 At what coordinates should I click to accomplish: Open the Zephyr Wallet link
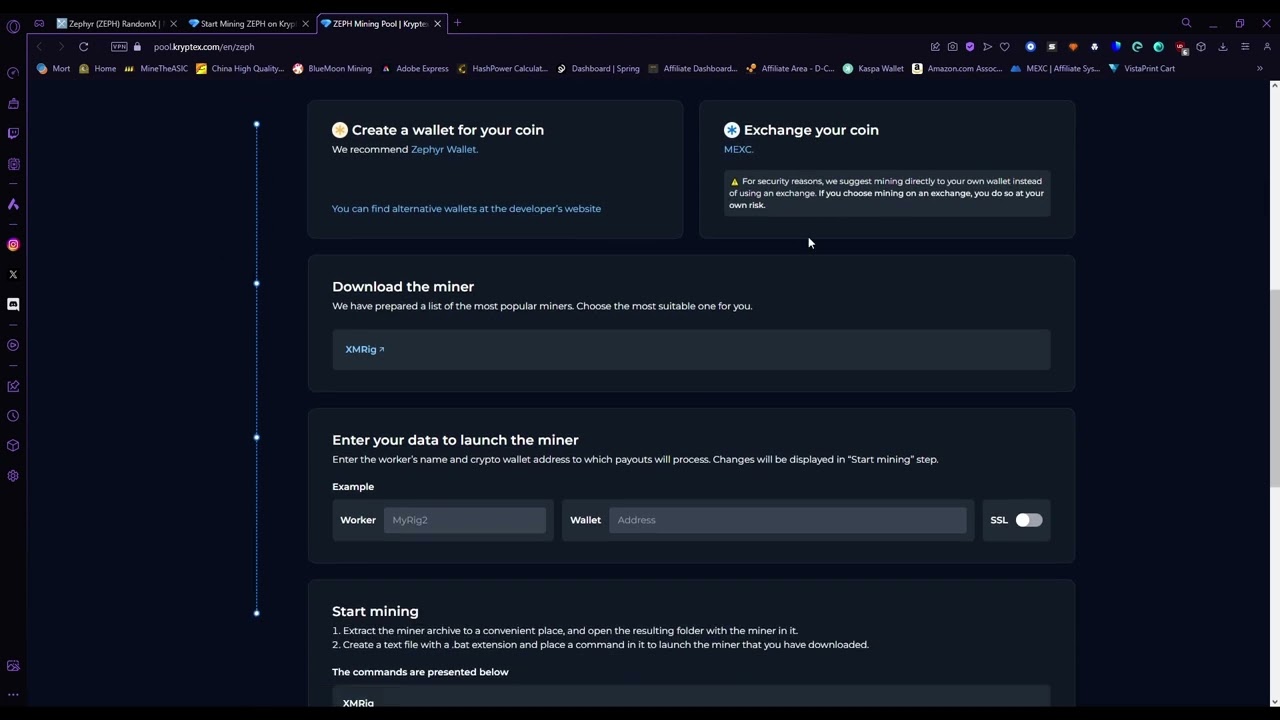pyautogui.click(x=444, y=149)
